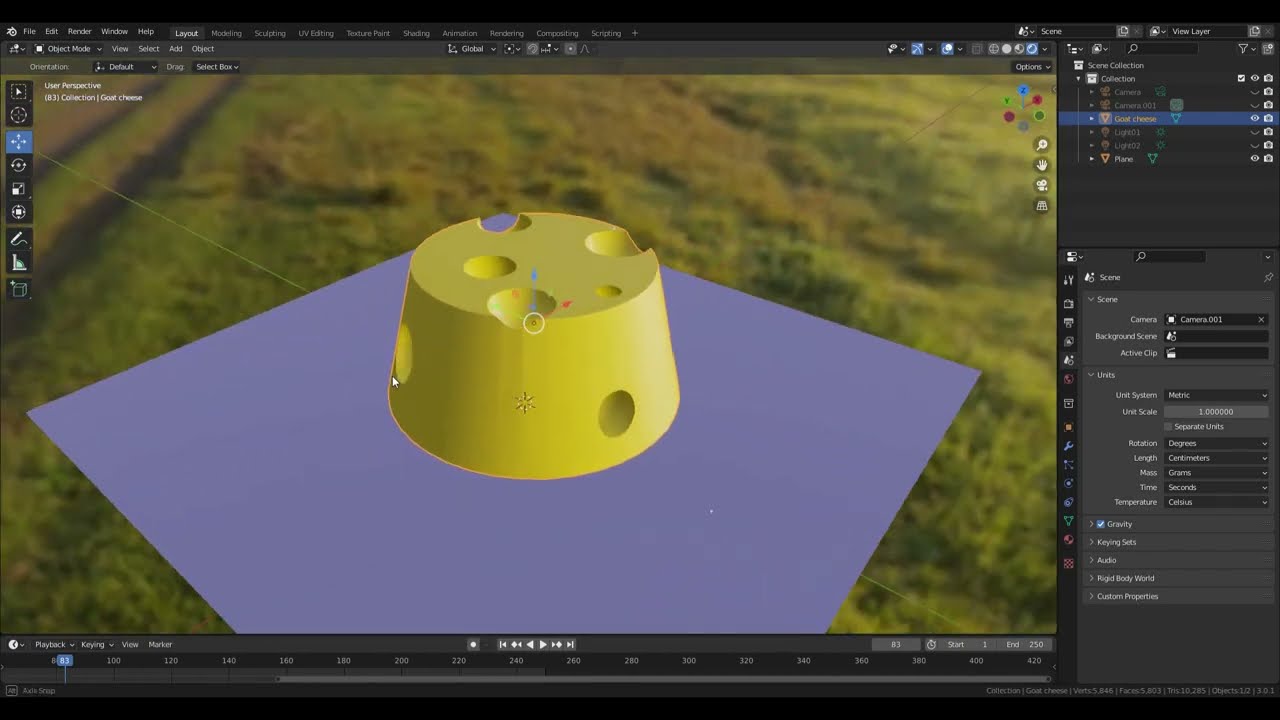The width and height of the screenshot is (1280, 720).
Task: Open the Physics properties tab
Action: 1069,484
